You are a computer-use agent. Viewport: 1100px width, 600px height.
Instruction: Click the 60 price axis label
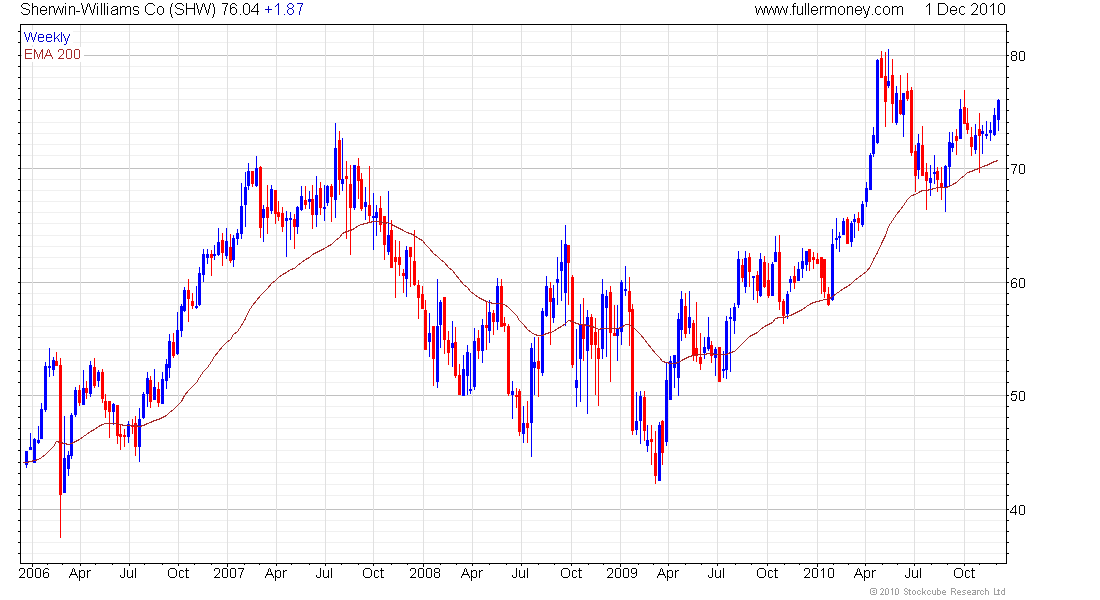click(x=1019, y=283)
